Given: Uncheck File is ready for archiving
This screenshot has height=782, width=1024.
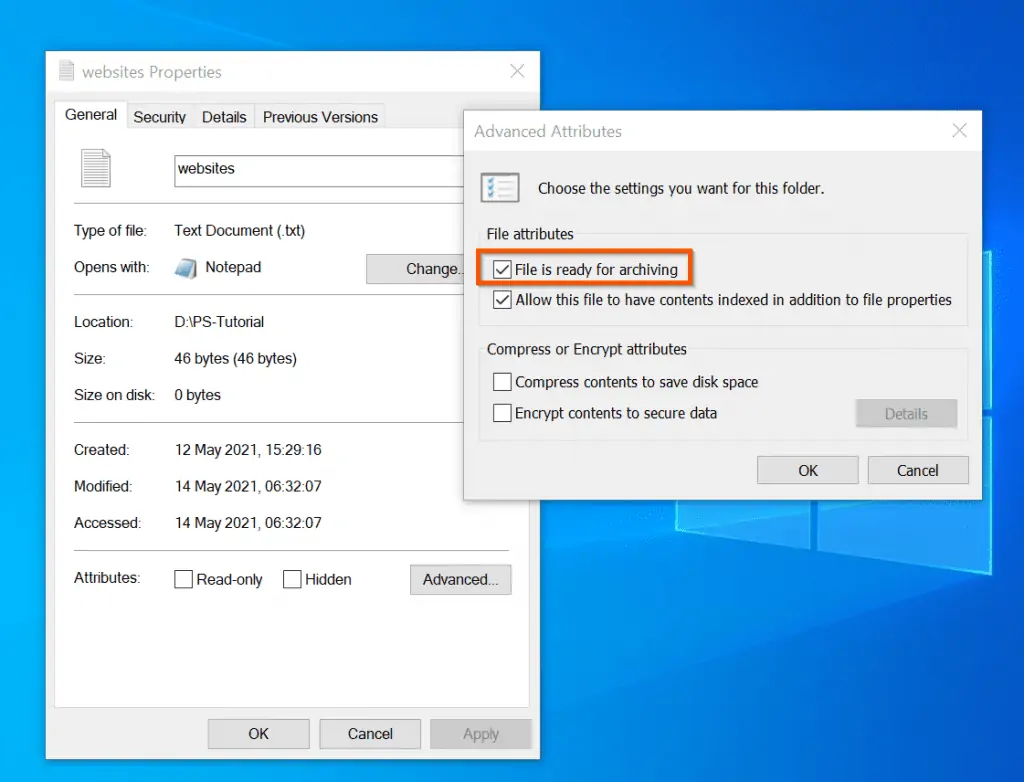Looking at the screenshot, I should pyautogui.click(x=502, y=270).
